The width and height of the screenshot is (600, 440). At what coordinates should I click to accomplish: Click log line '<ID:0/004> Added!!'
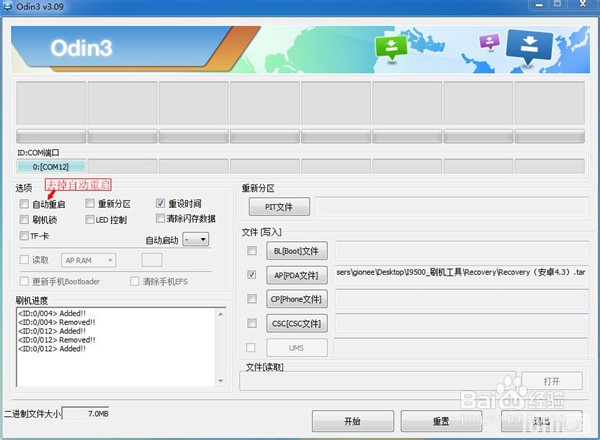click(52, 313)
